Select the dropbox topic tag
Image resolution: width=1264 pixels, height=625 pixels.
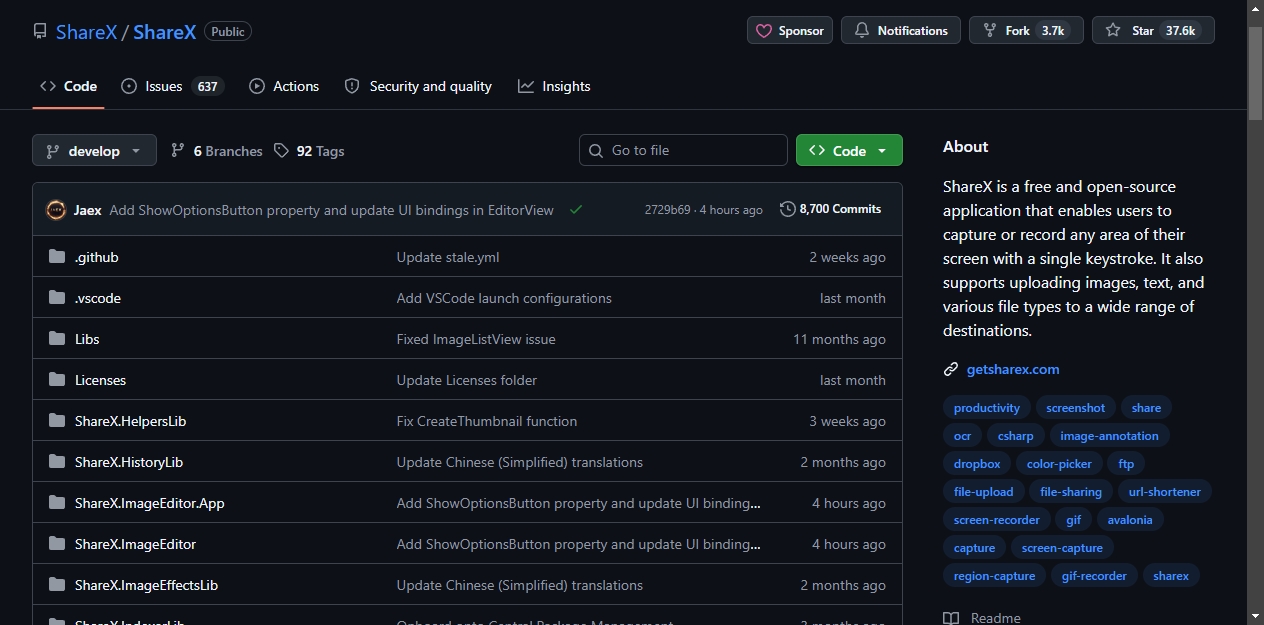[x=977, y=464]
